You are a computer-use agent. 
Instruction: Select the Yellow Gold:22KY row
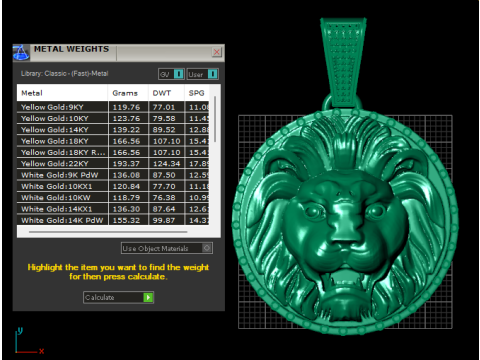coord(113,164)
